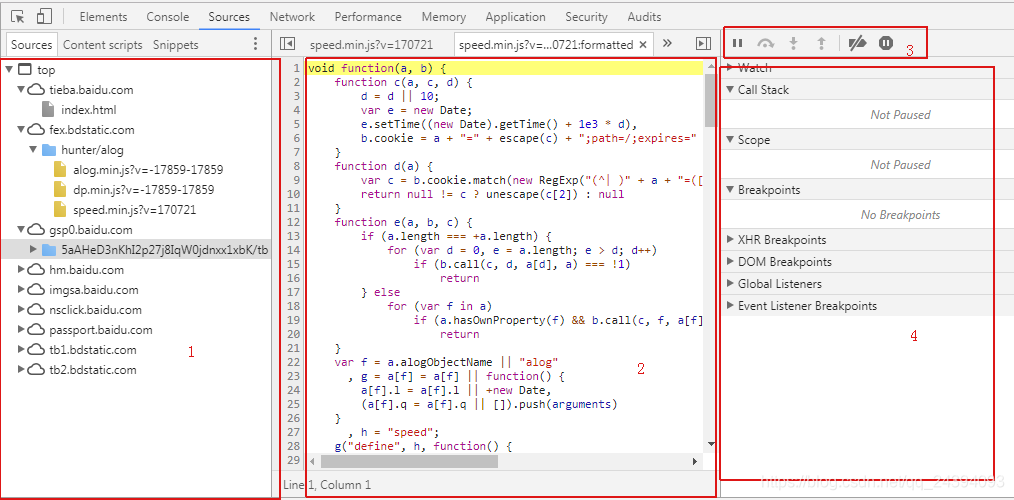
Task: Click the Step into function icon
Action: [x=793, y=43]
